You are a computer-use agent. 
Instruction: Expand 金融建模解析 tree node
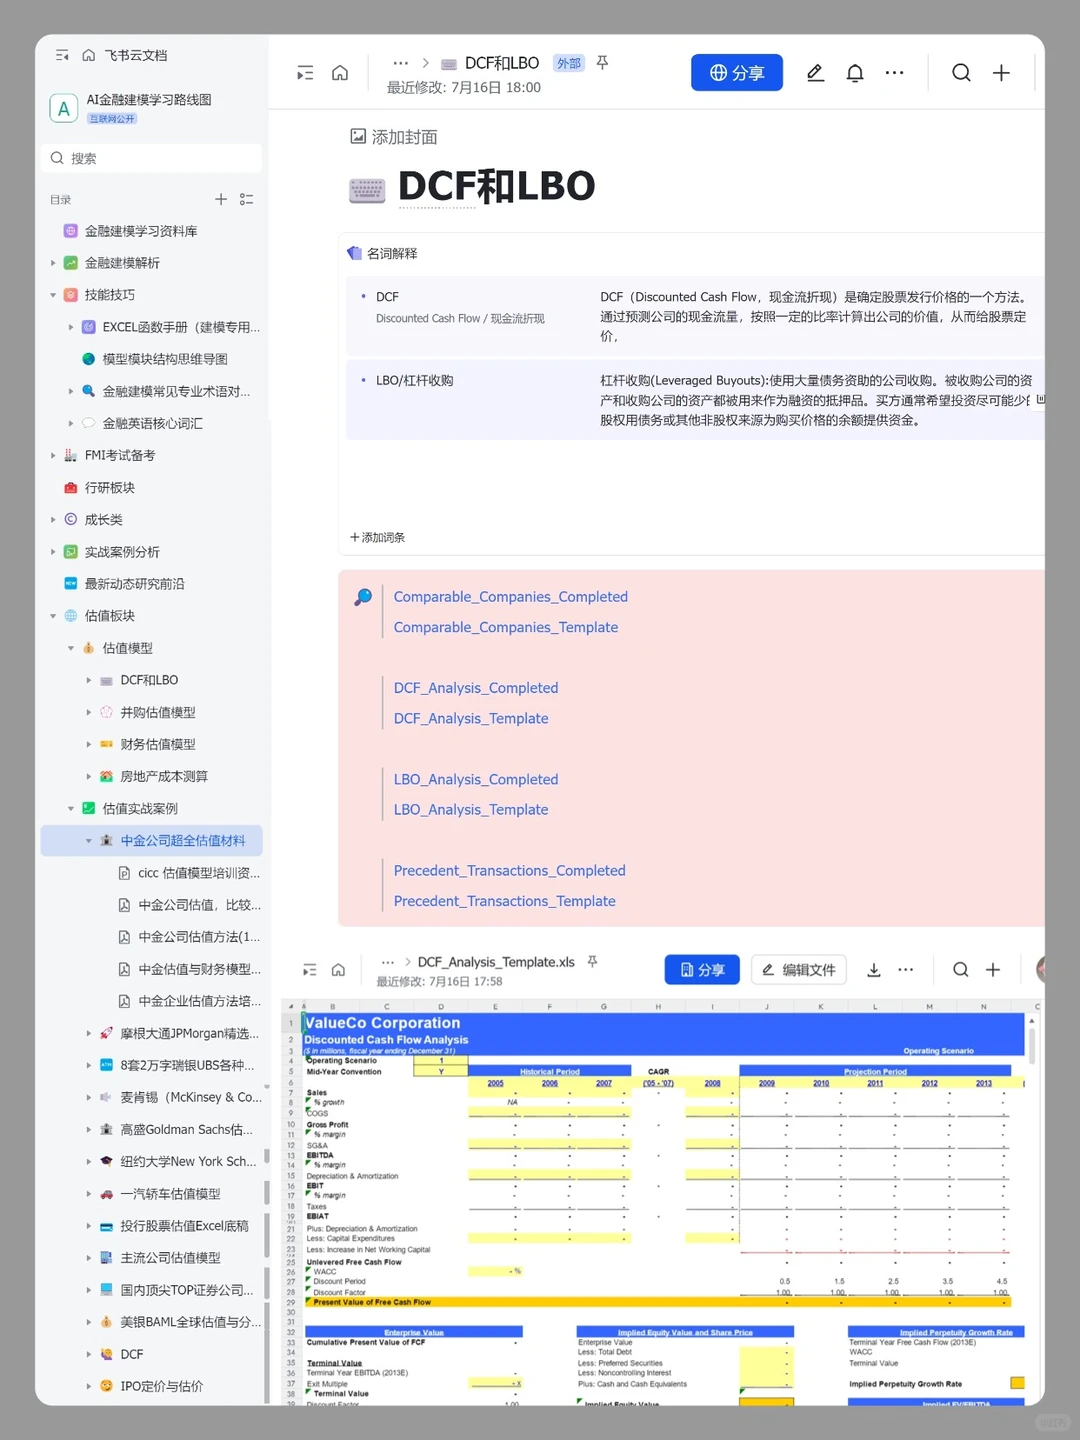[53, 263]
